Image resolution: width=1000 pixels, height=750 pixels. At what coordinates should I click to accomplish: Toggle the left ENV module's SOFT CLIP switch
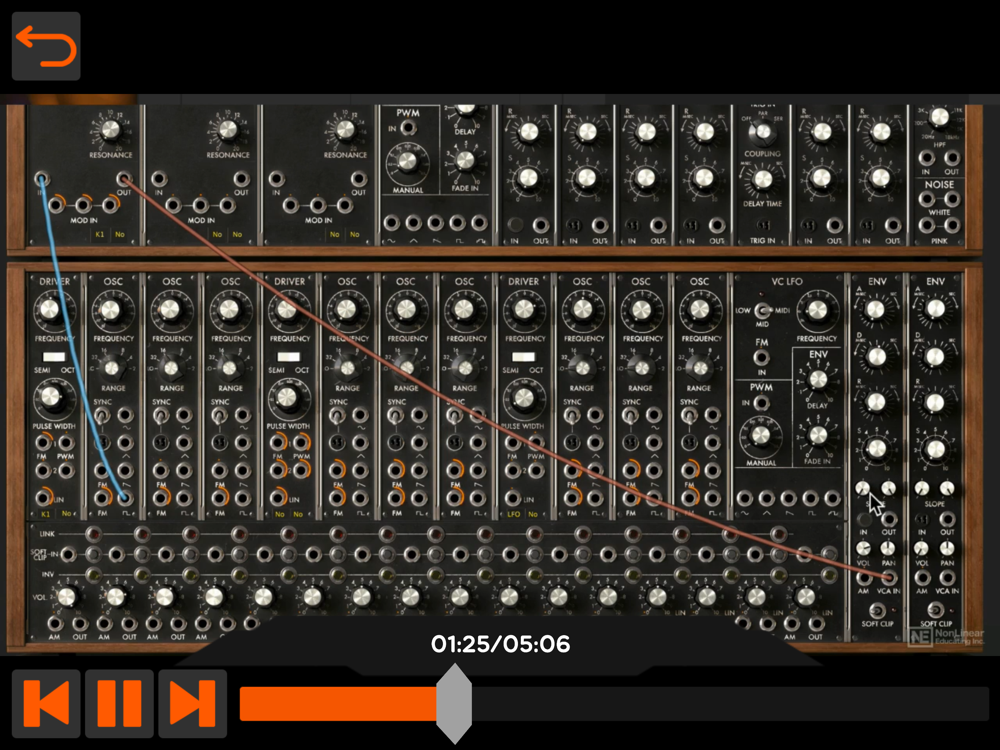pyautogui.click(x=877, y=610)
